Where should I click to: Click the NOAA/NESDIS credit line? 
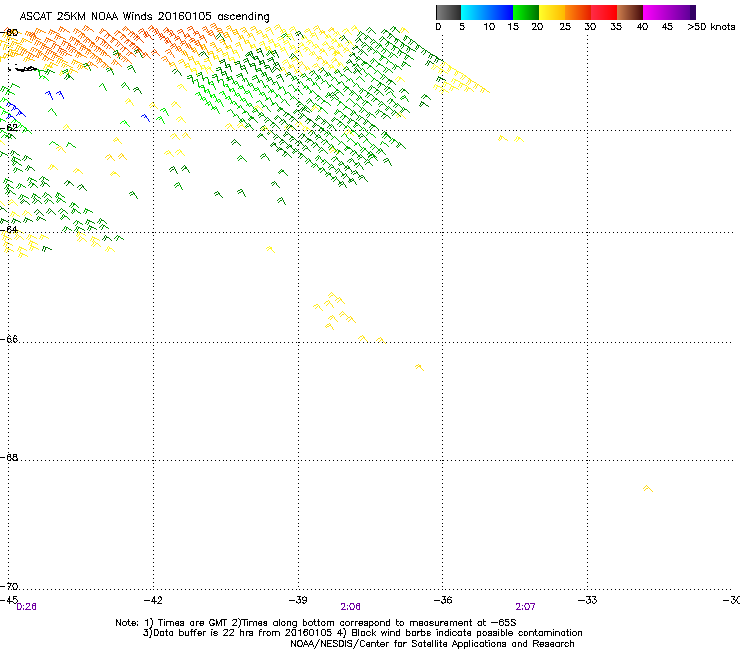pos(432,644)
